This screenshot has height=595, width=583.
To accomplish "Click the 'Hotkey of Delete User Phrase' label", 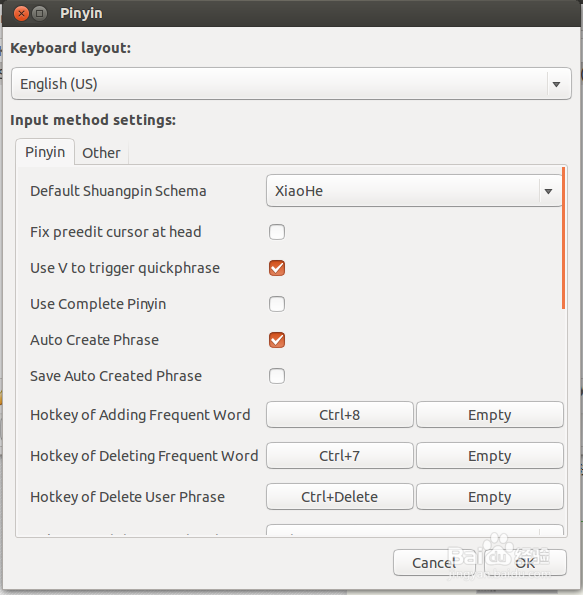I will click(x=128, y=497).
